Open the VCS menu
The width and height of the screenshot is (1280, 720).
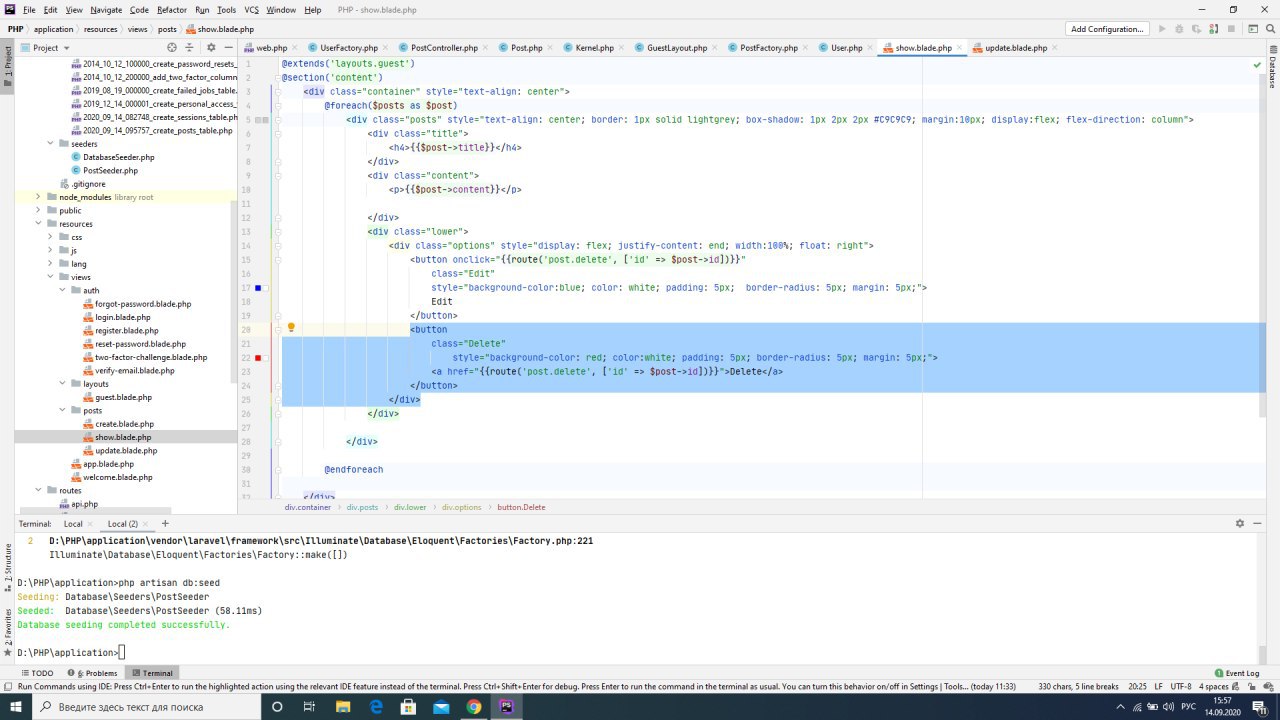(252, 9)
